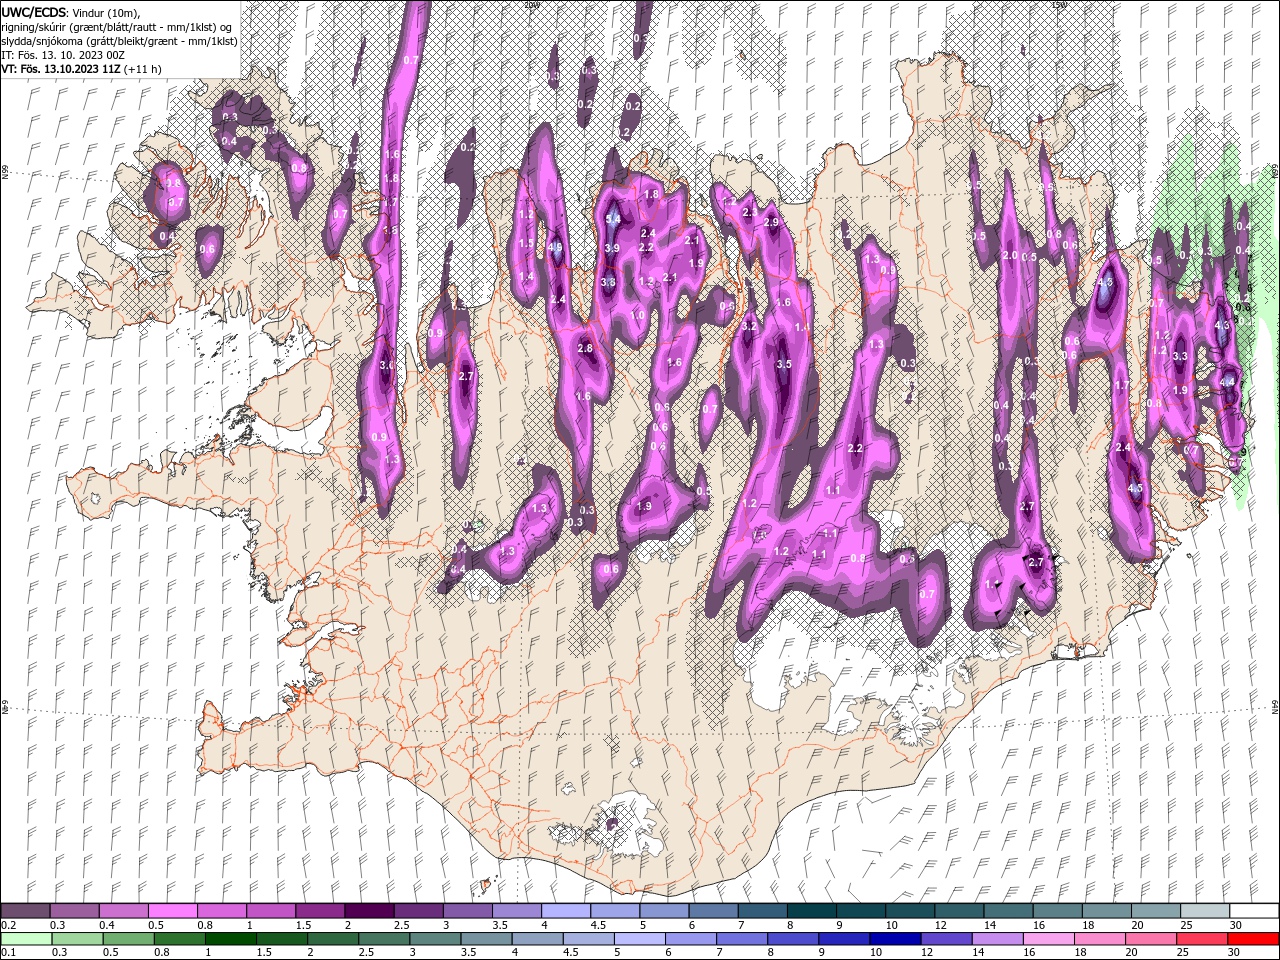Image resolution: width=1280 pixels, height=960 pixels.
Task: Click the 'VT: Fös. 13.10.2023 11Z' valid time
Action: [61, 69]
